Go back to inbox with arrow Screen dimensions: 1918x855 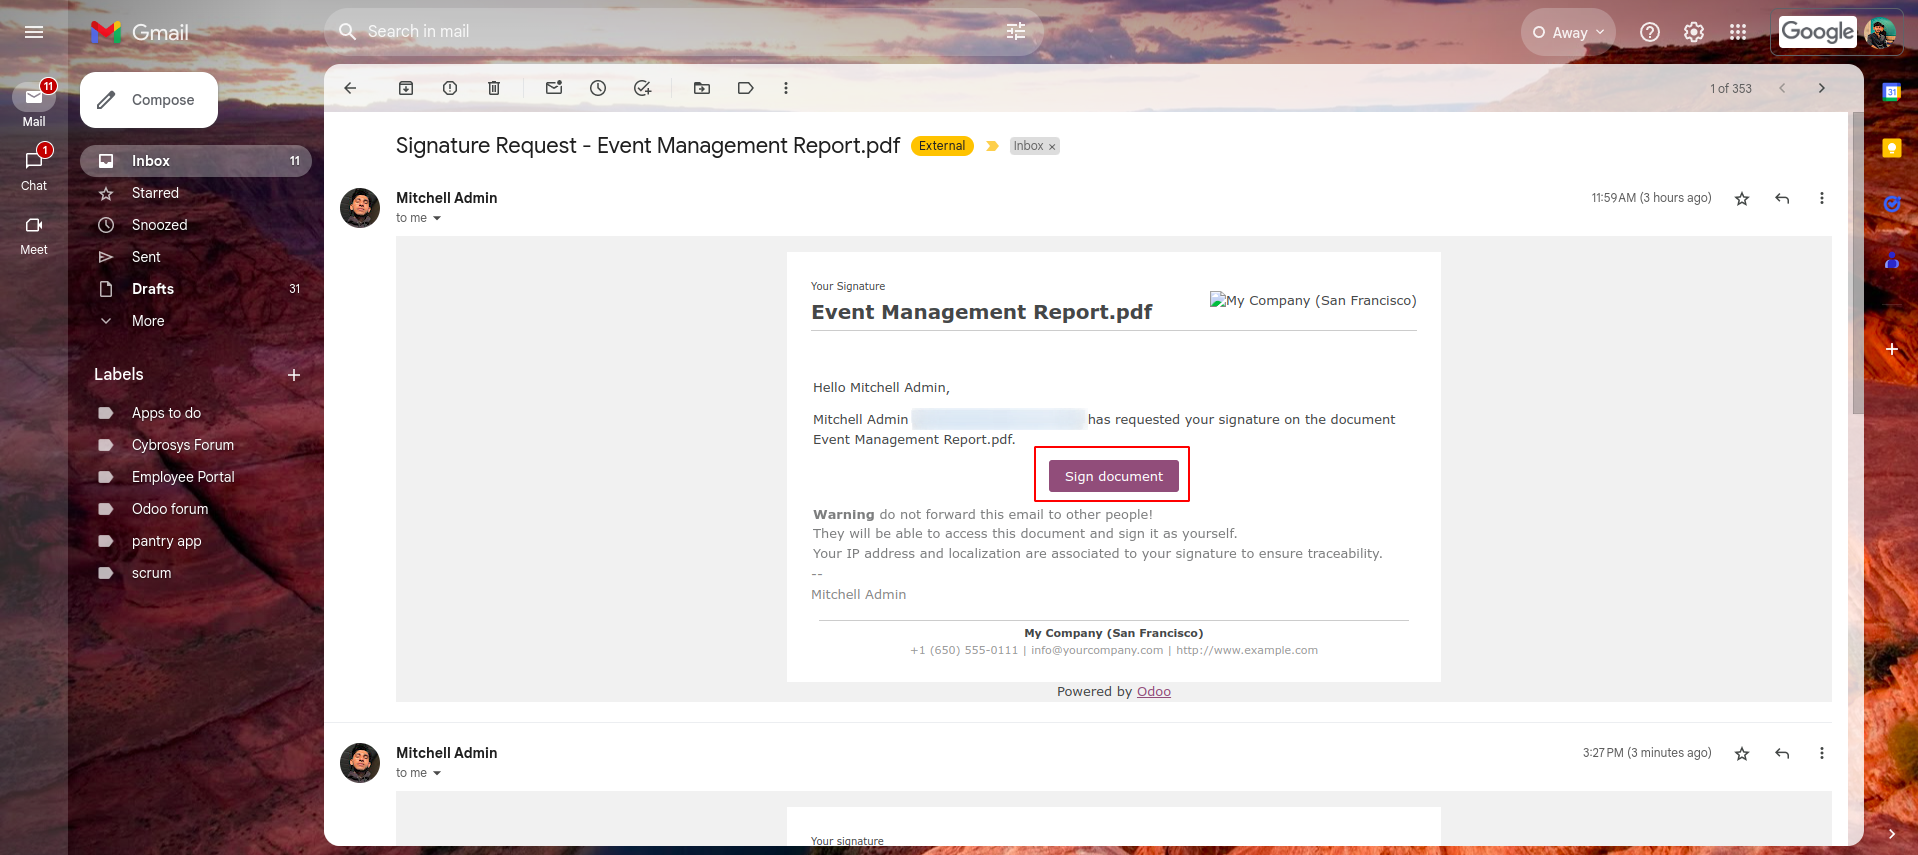[x=350, y=88]
